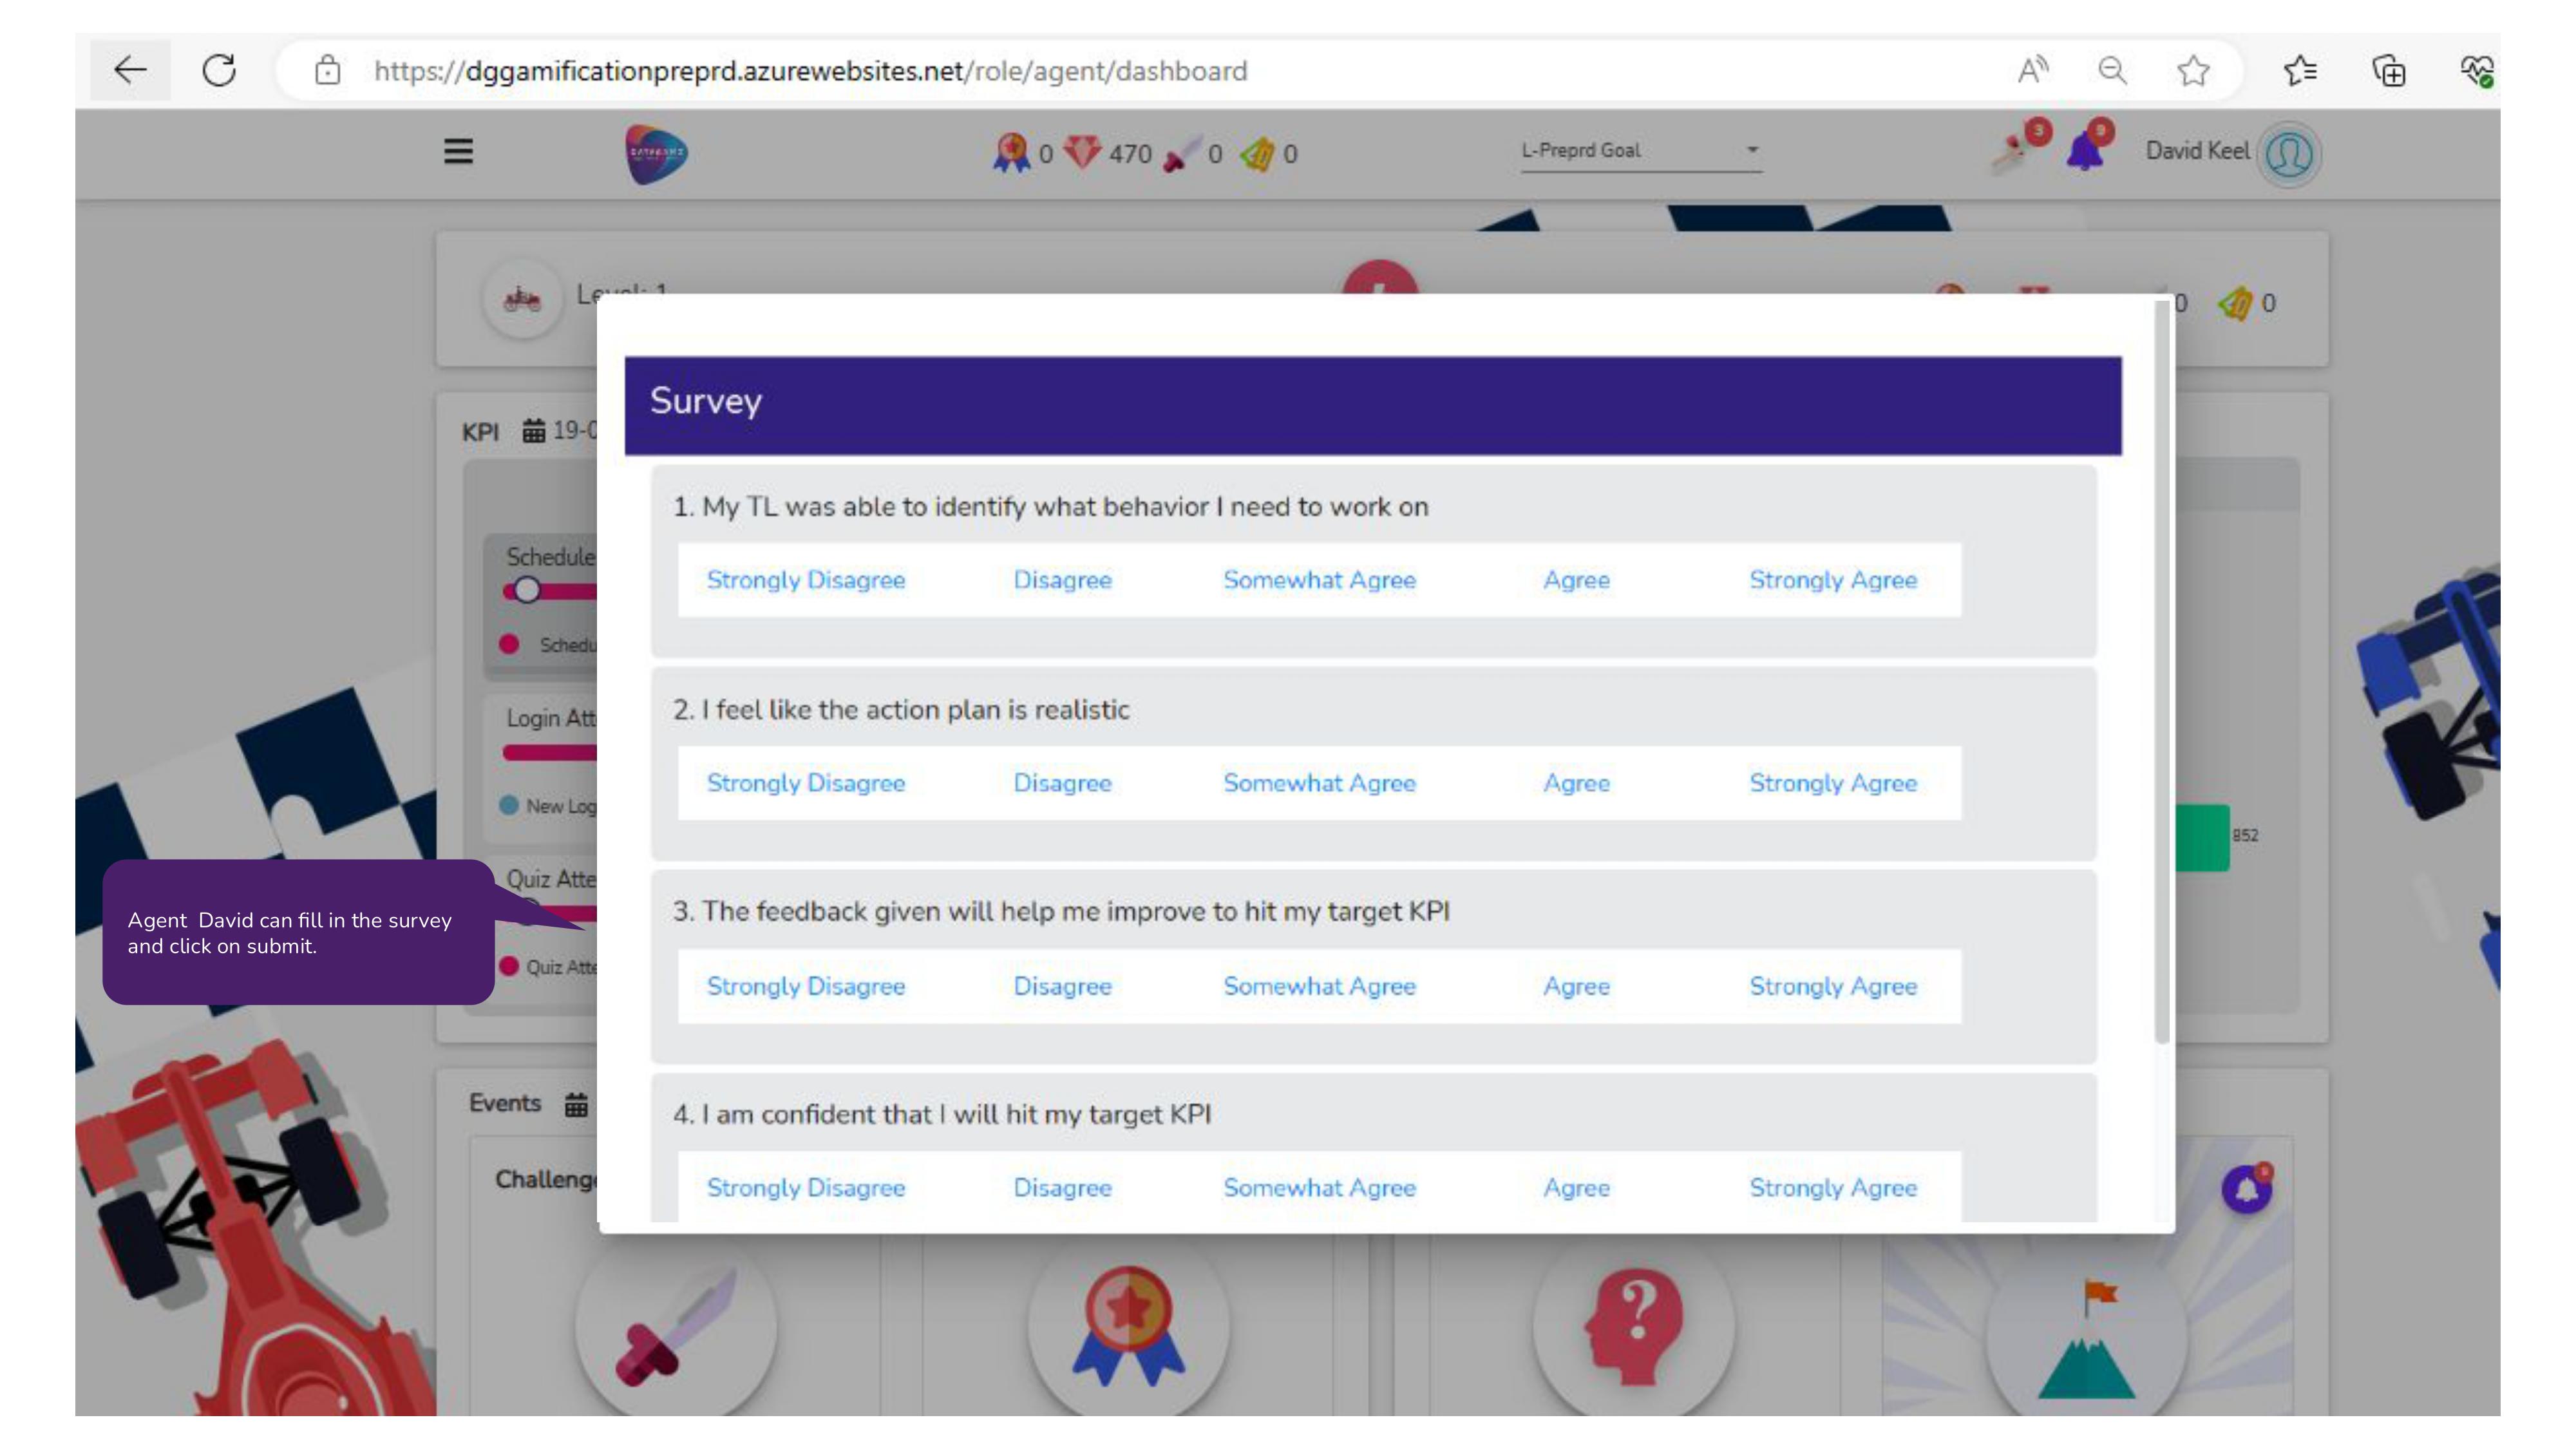The width and height of the screenshot is (2576, 1449).
Task: Select Strongly Agree for question 4
Action: 1833,1188
